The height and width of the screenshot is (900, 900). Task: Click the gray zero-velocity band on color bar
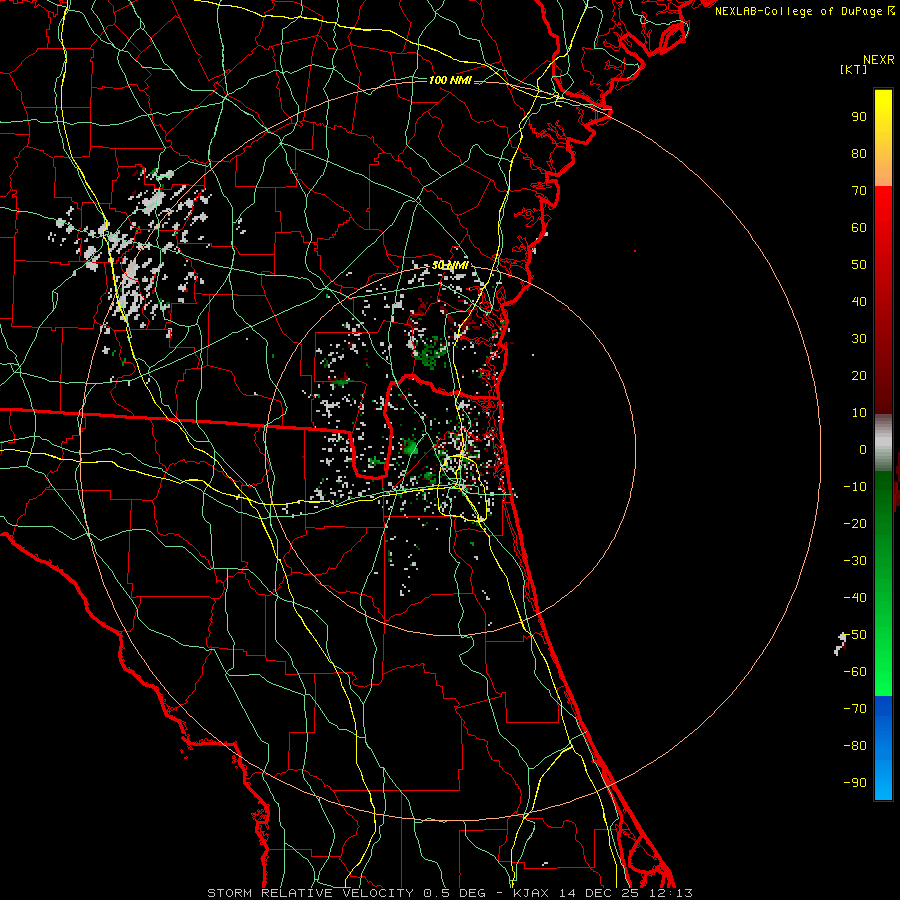pos(883,443)
